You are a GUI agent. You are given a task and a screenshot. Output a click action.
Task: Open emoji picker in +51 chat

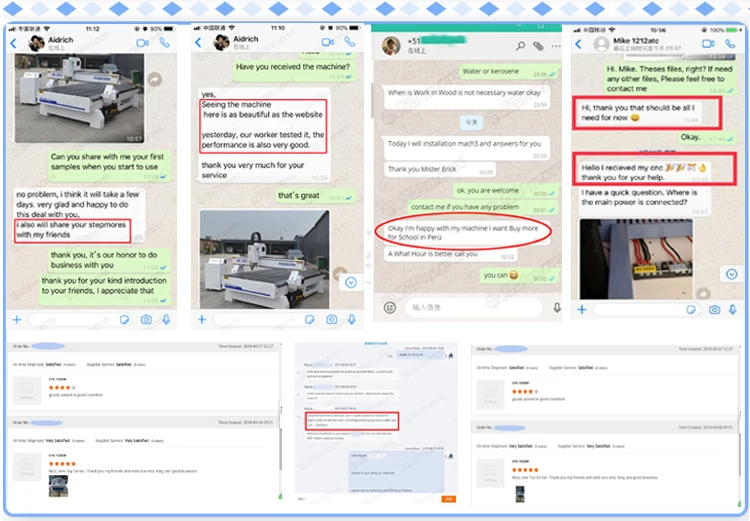pos(390,308)
